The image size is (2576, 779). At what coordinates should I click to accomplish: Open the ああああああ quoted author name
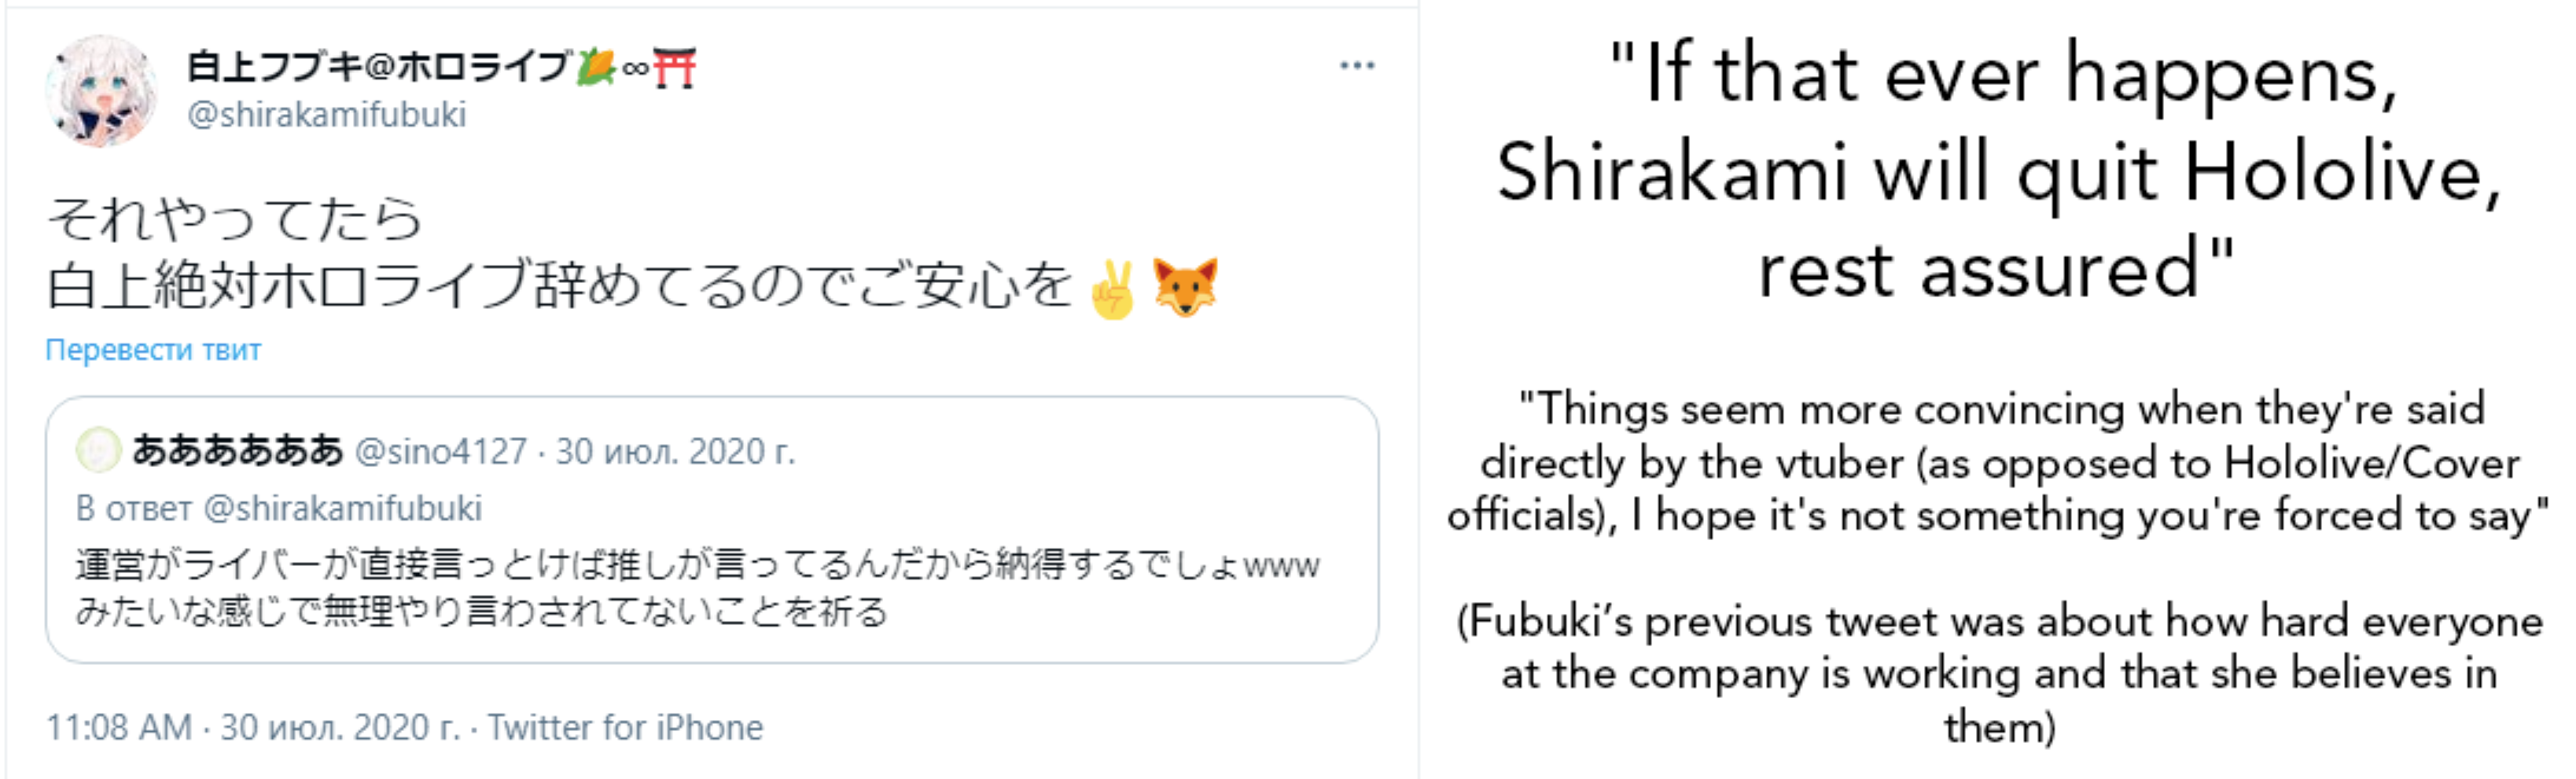[238, 451]
